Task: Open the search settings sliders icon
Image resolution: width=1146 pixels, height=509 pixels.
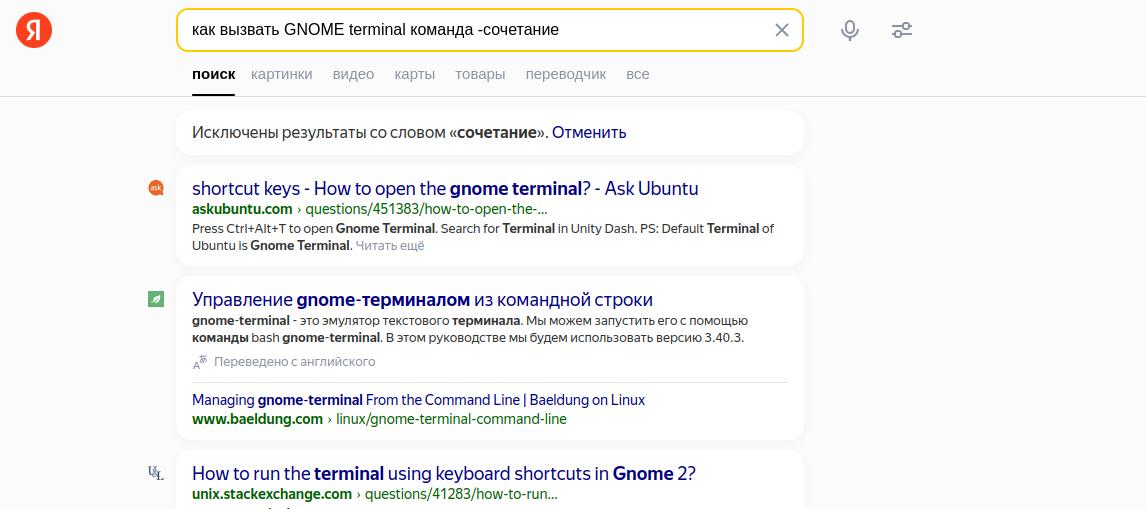Action: 902,30
